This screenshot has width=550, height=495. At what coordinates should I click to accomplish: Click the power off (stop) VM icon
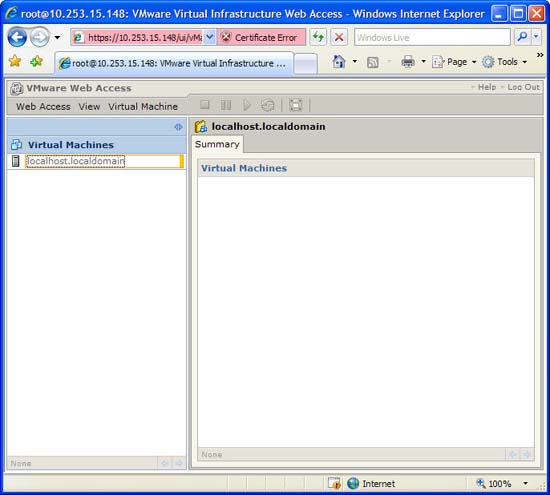tap(205, 105)
